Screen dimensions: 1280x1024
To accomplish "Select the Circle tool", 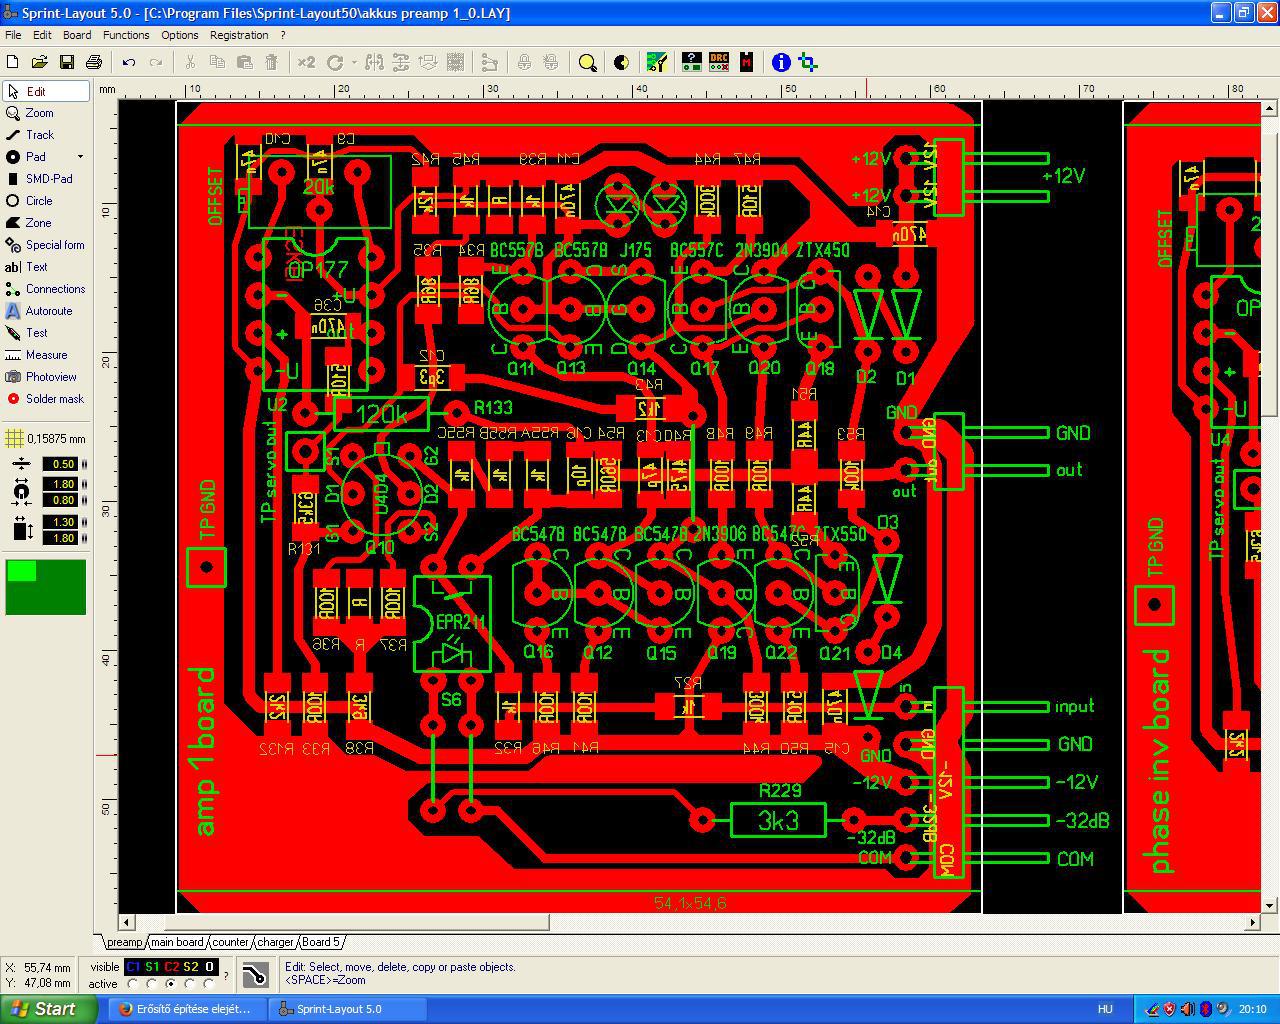I will [x=46, y=201].
